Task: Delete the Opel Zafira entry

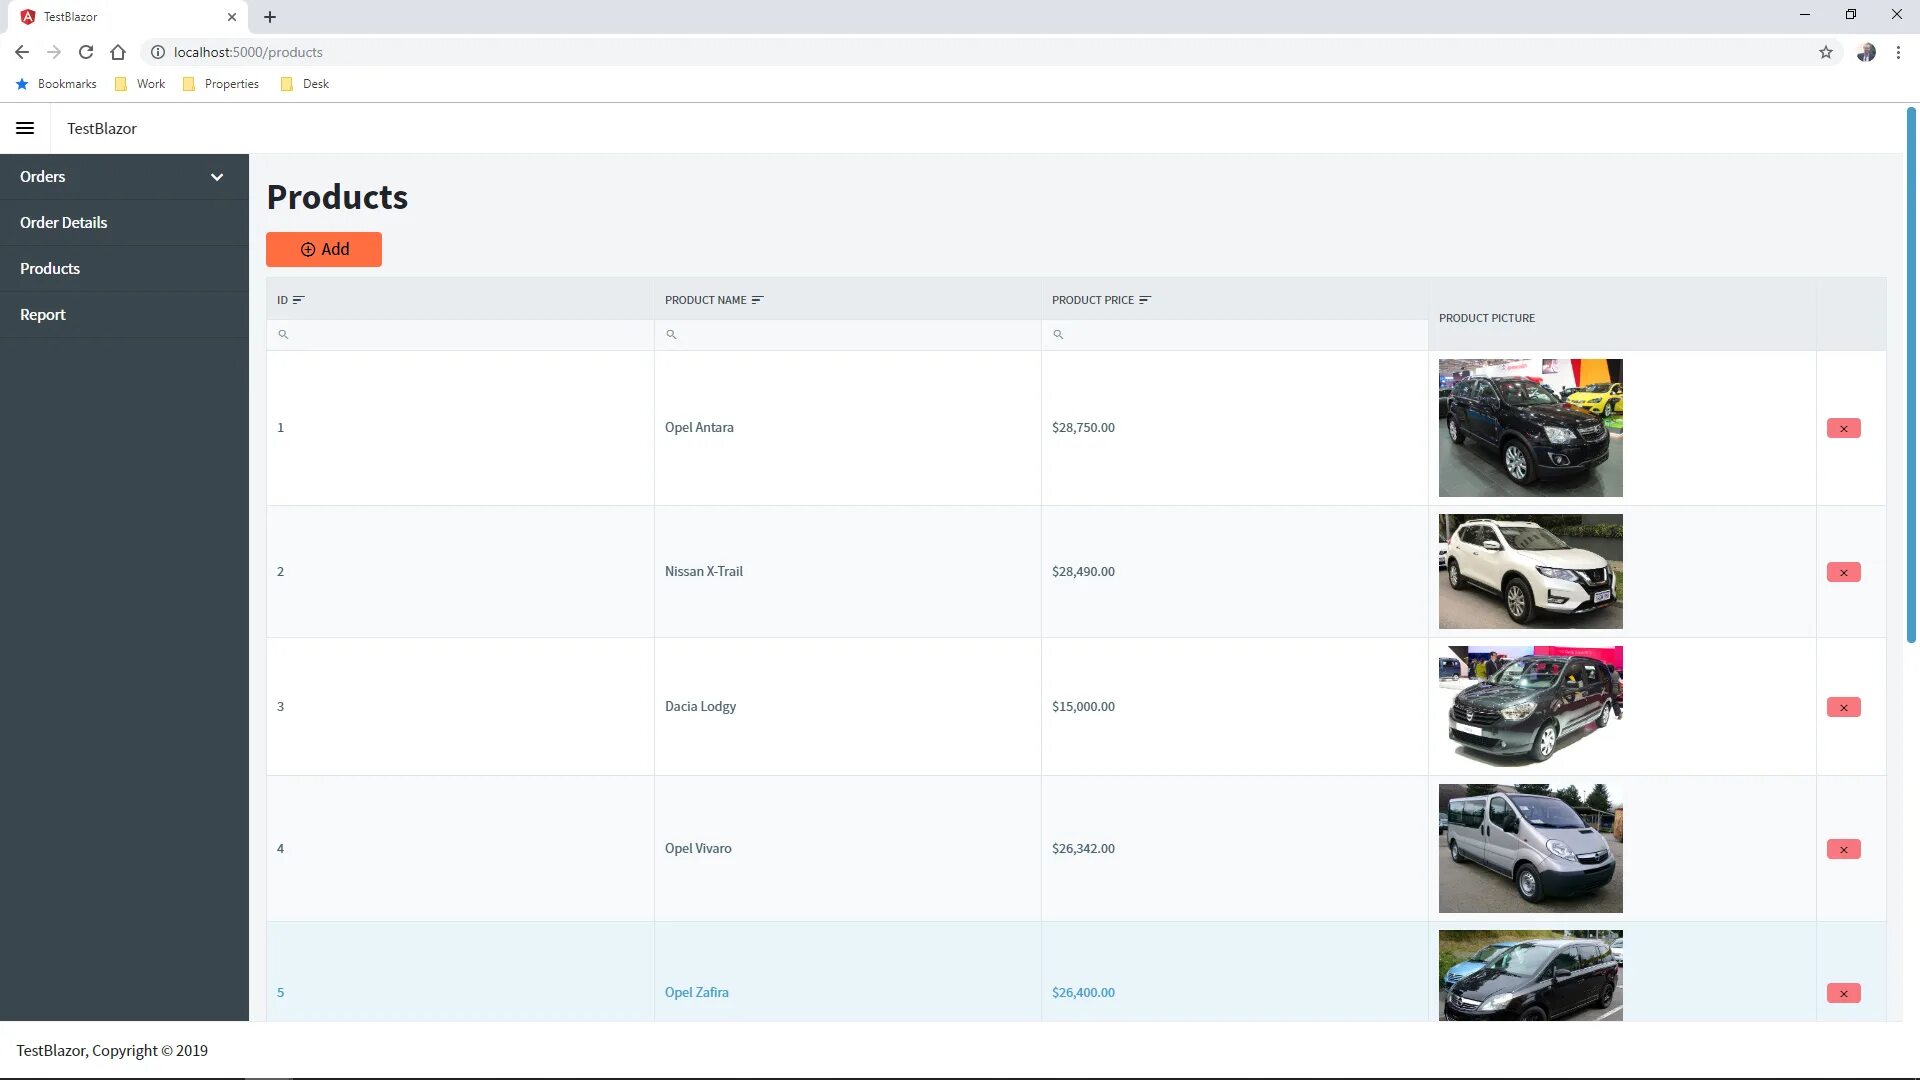Action: coord(1844,992)
